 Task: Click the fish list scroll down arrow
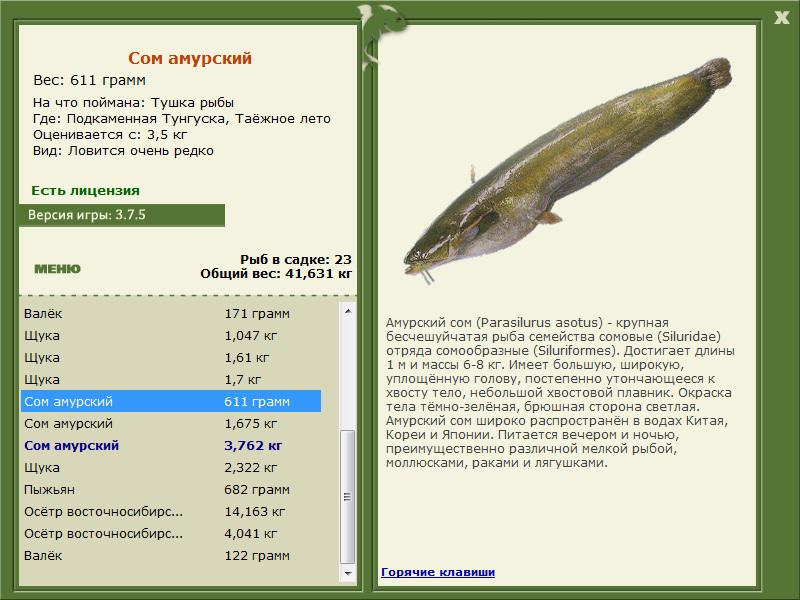[x=347, y=573]
